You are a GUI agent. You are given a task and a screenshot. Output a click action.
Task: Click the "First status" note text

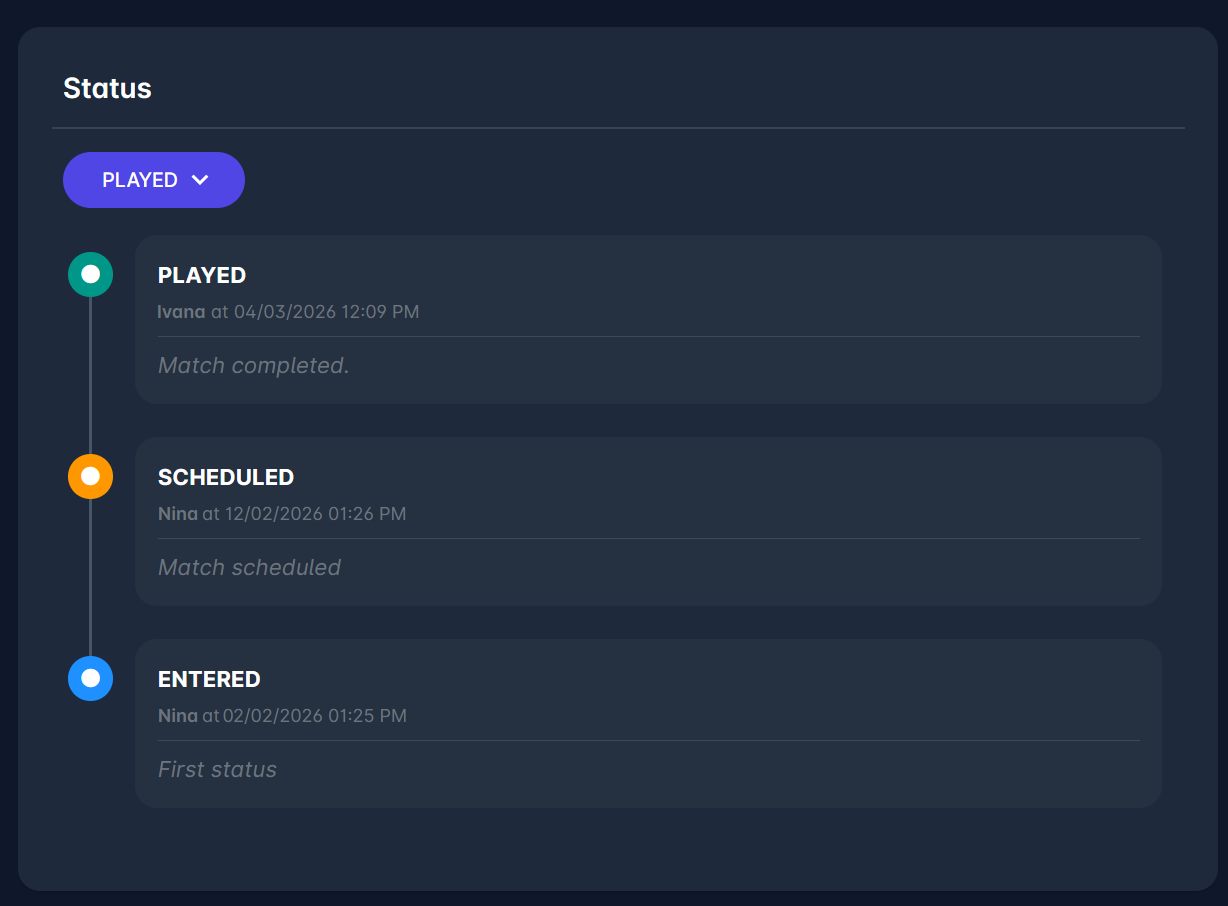pos(217,770)
